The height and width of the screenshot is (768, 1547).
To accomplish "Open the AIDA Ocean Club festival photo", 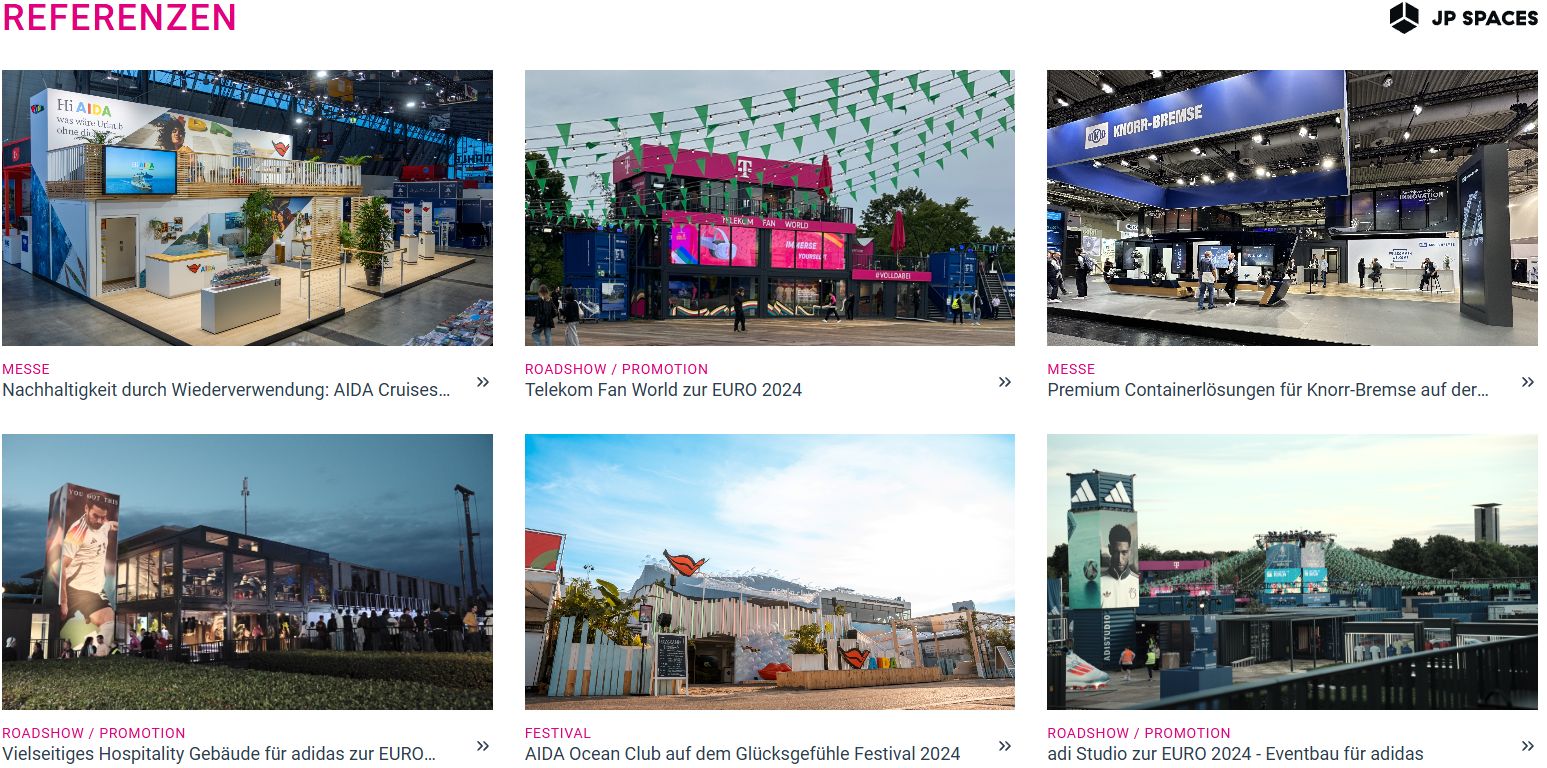I will tap(770, 572).
